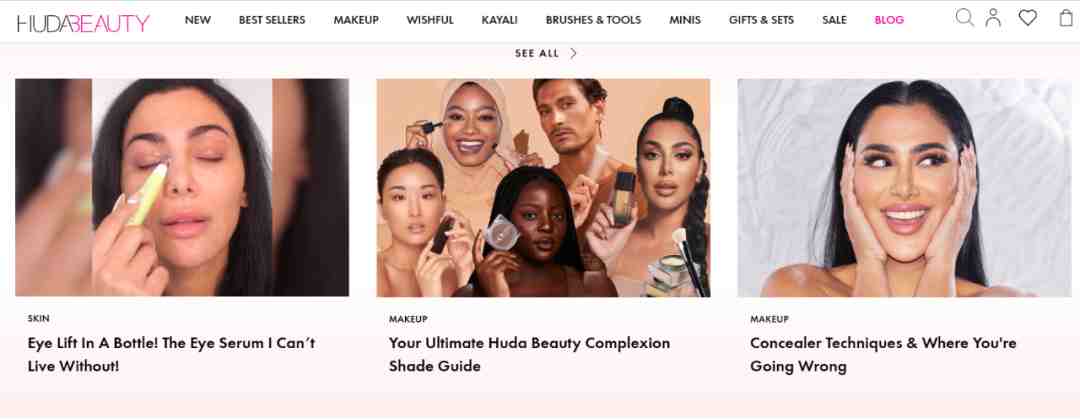Open the BEST SELLERS menu

tap(272, 20)
